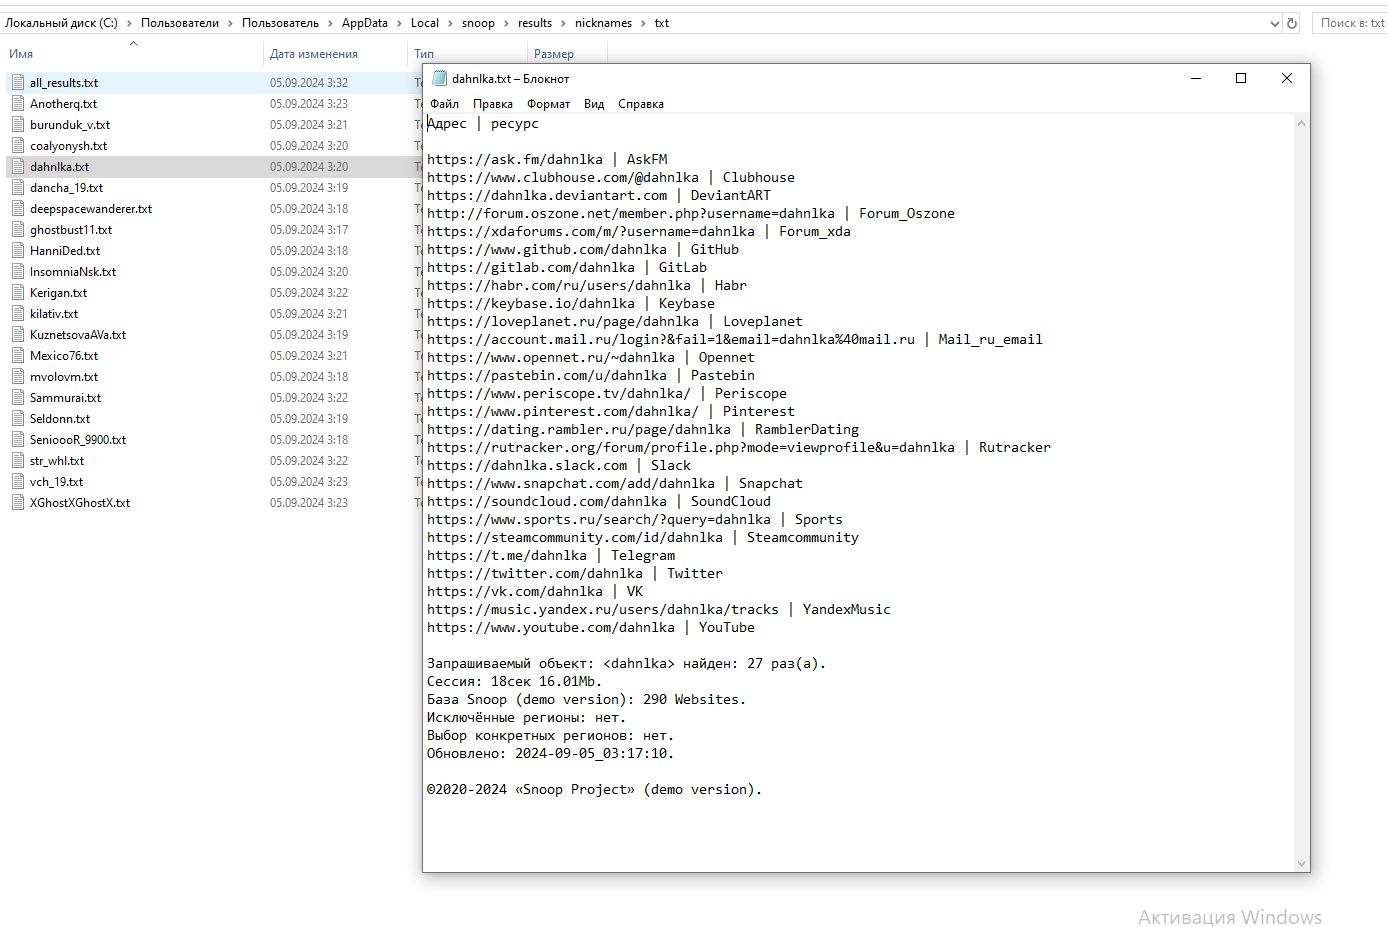Viewport: 1388px width, 927px height.
Task: Maximize the Notepad window
Action: point(1241,78)
